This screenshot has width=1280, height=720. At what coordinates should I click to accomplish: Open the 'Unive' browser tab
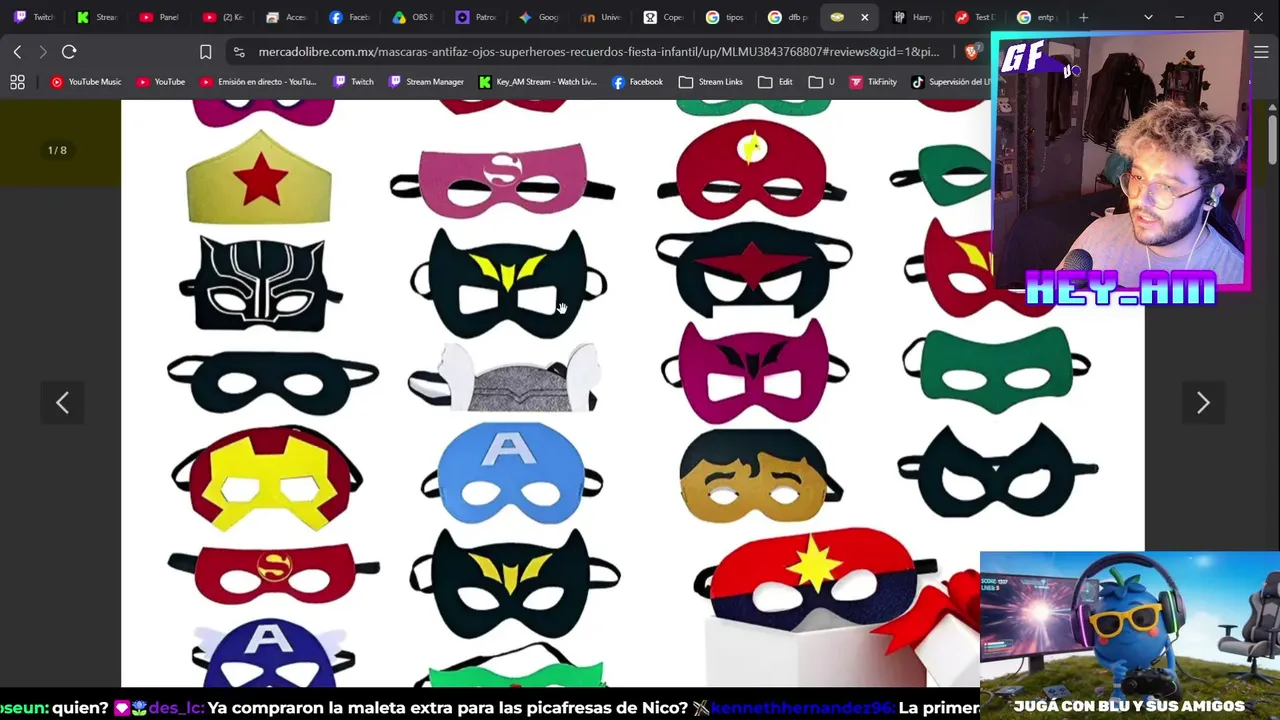[x=602, y=17]
